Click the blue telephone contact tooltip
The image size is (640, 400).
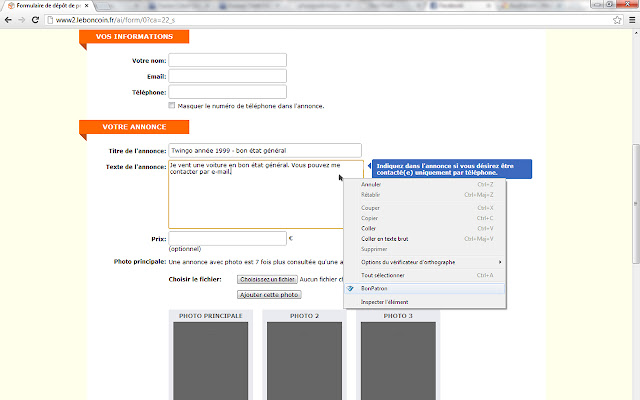pyautogui.click(x=452, y=169)
